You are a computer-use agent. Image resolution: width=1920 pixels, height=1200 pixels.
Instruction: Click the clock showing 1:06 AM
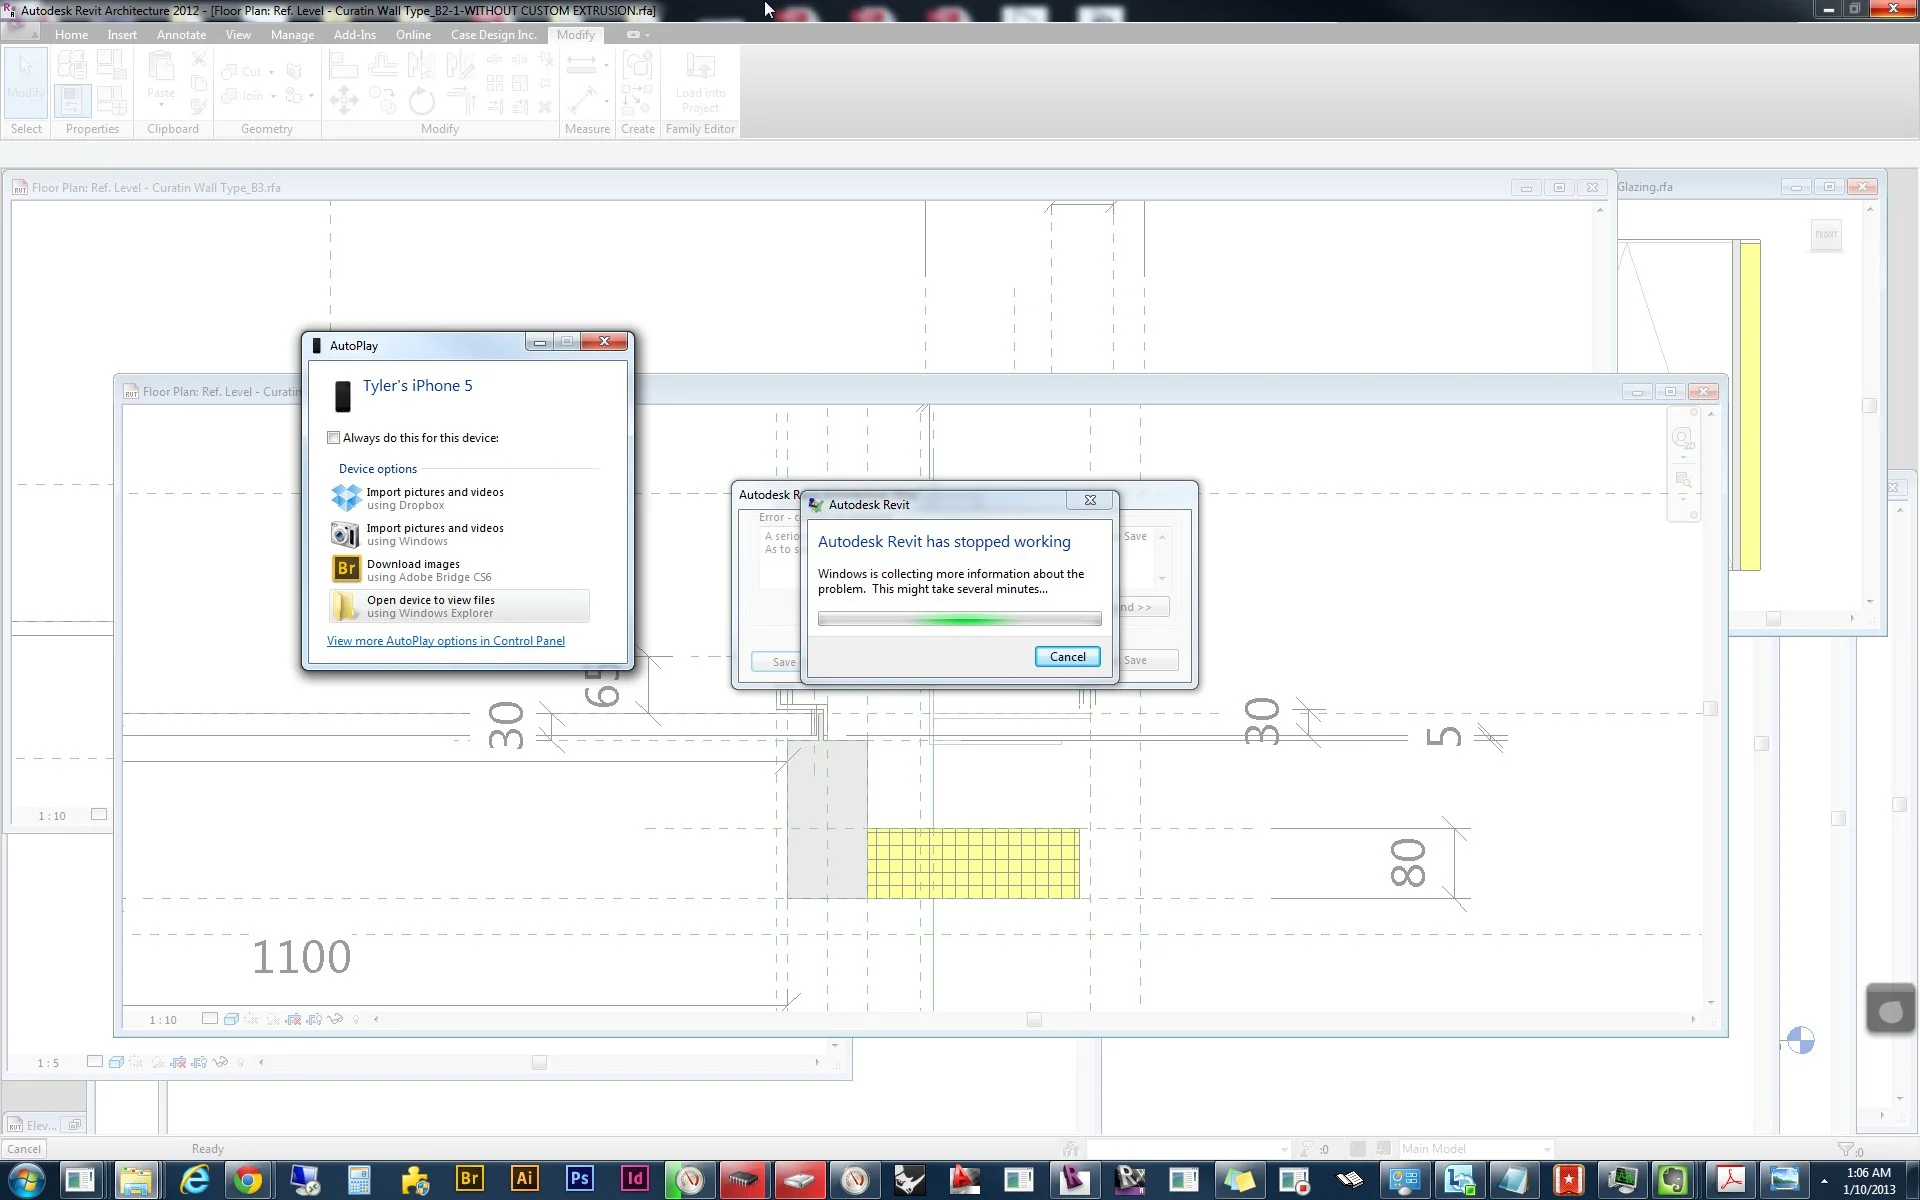(1868, 1172)
